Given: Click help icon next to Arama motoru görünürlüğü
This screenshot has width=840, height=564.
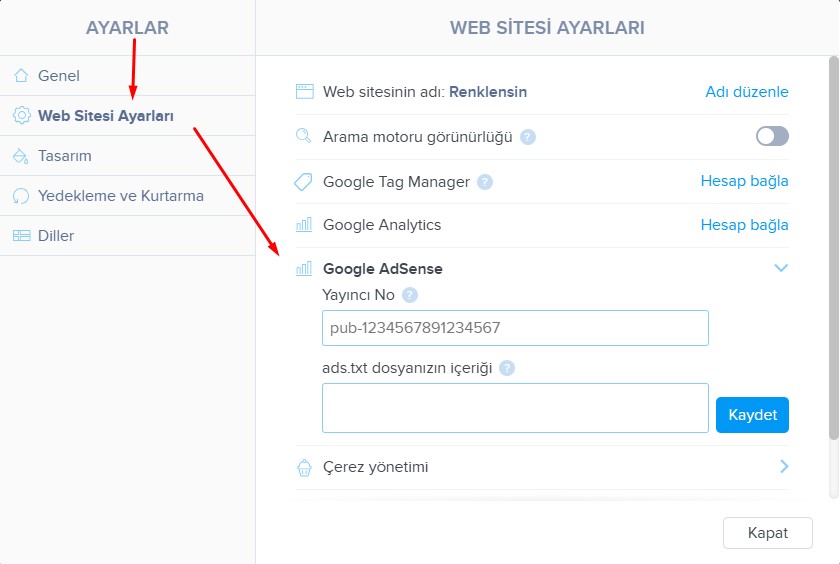Looking at the screenshot, I should [x=528, y=137].
